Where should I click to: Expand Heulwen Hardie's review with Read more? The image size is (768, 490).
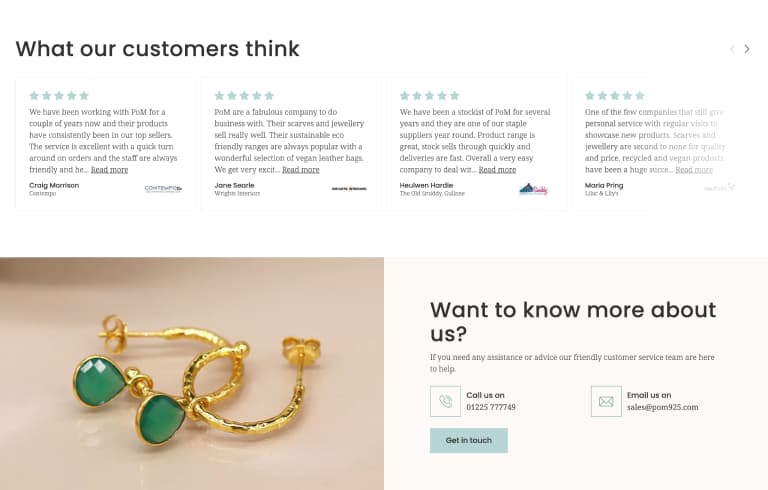pyautogui.click(x=497, y=170)
